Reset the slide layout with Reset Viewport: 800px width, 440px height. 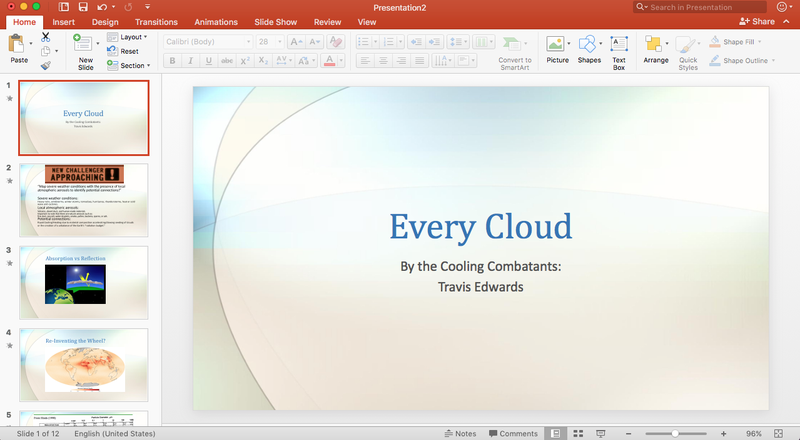tap(124, 51)
